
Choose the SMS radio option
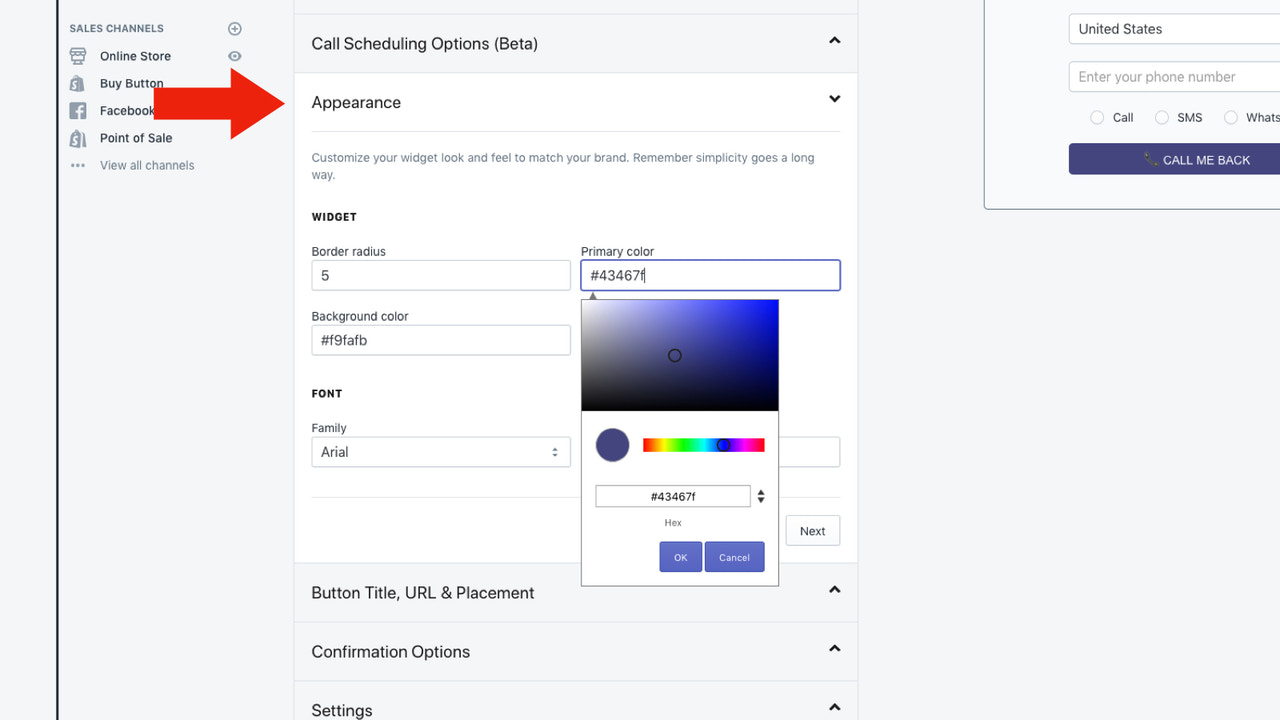point(1163,117)
